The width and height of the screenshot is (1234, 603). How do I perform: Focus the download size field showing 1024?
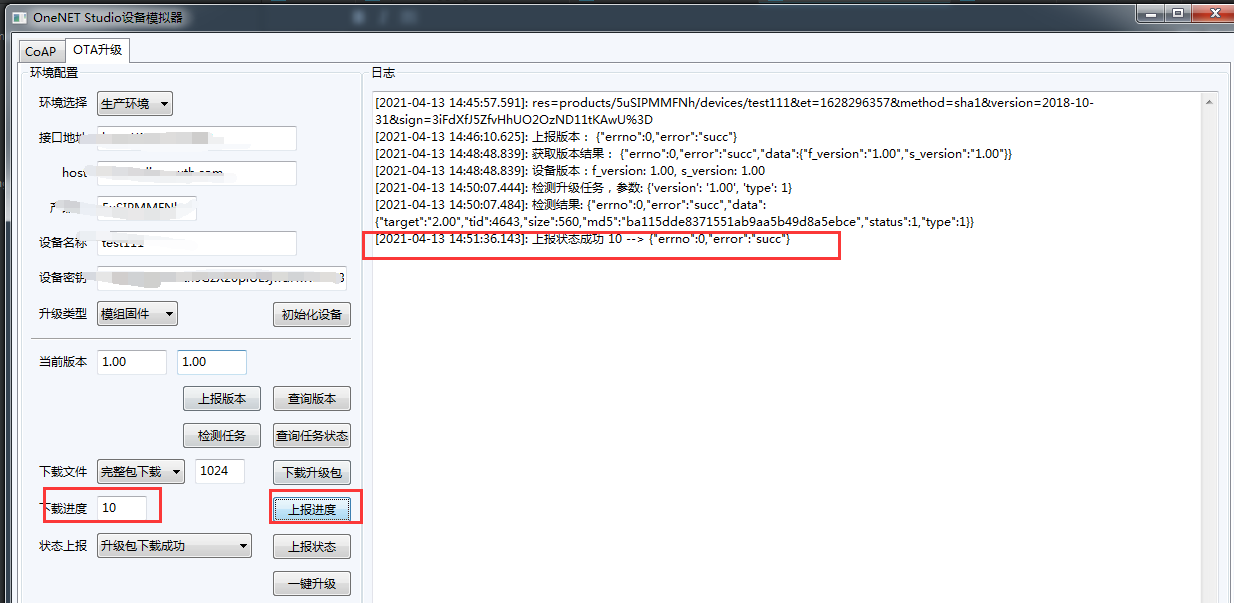tap(220, 471)
